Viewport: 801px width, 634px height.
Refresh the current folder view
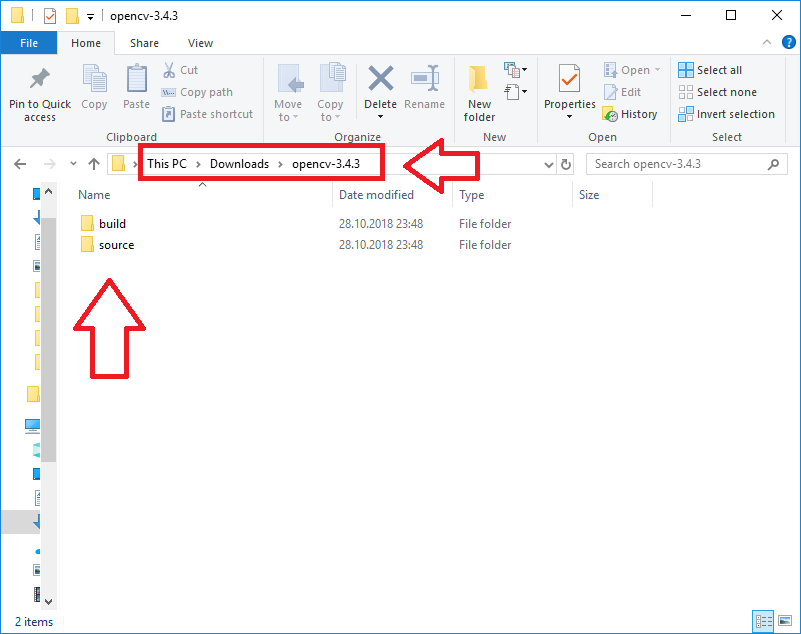pos(566,165)
